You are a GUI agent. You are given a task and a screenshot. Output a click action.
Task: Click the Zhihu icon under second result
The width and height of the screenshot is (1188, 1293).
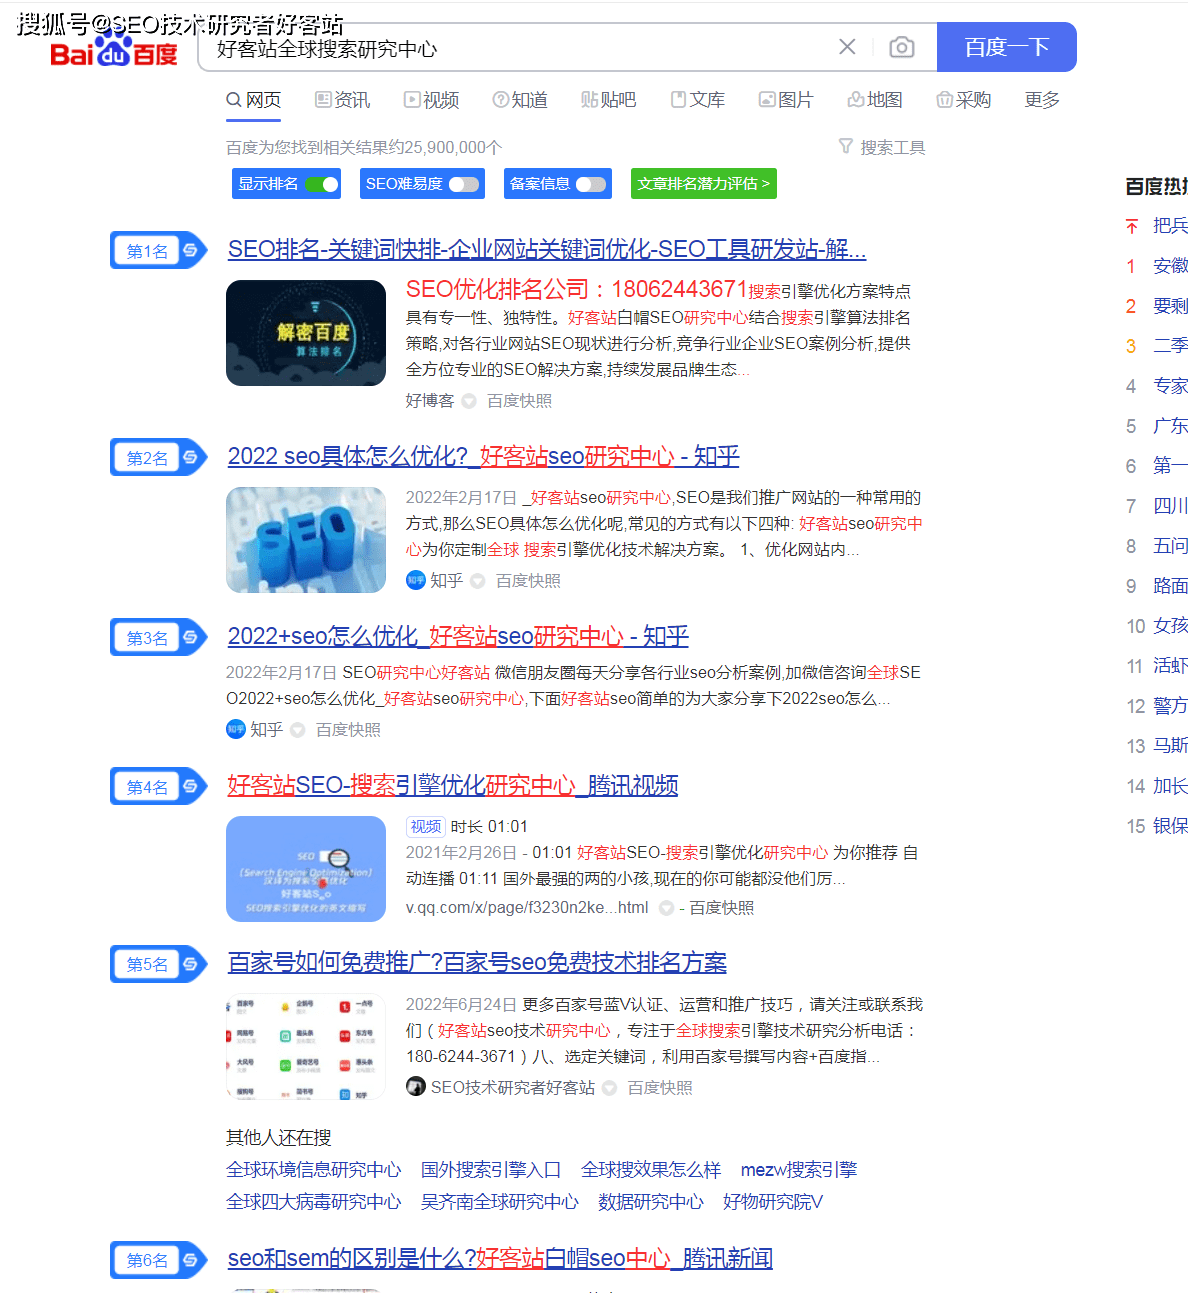coord(416,580)
